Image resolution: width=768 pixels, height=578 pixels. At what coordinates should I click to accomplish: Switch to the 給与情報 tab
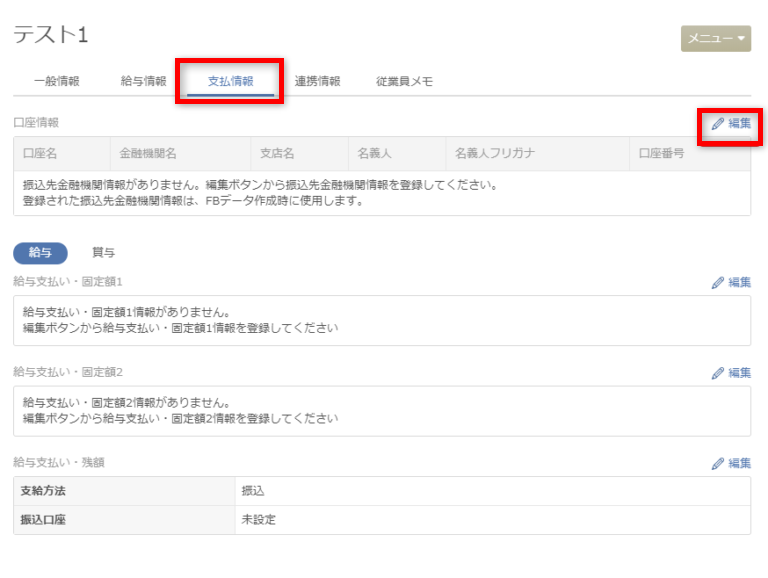tap(143, 82)
